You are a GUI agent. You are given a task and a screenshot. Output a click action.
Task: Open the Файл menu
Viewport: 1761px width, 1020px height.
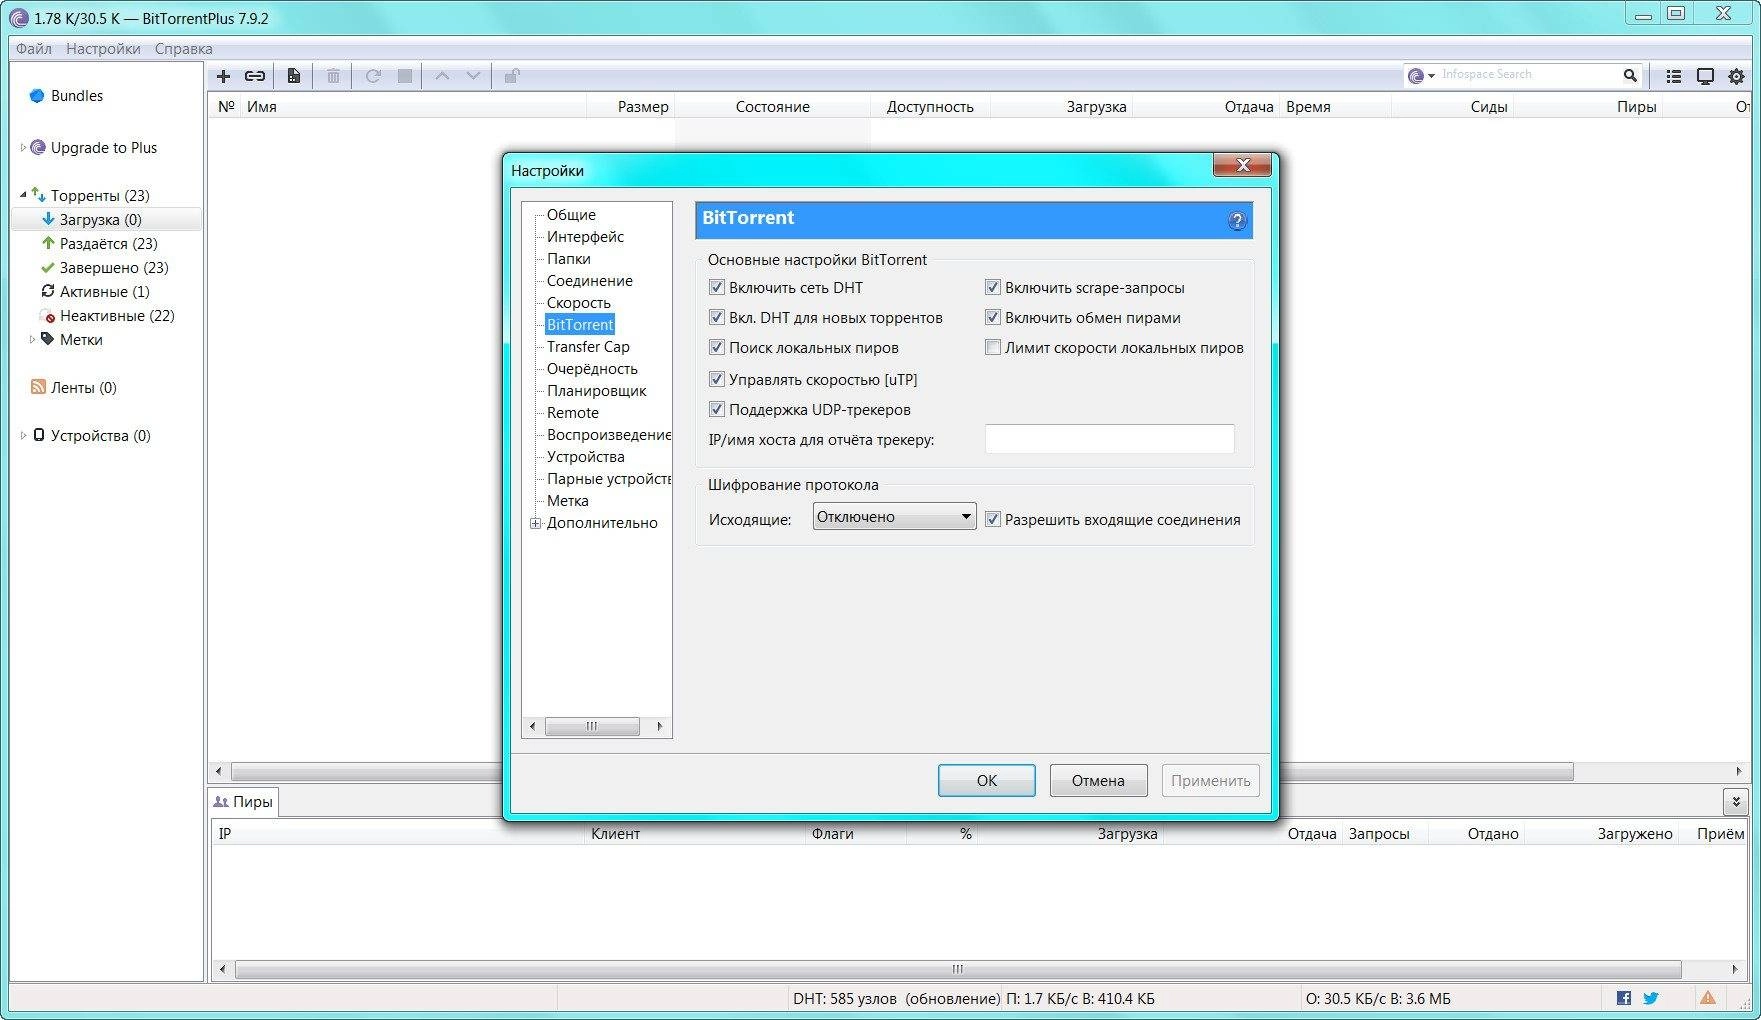[x=34, y=48]
